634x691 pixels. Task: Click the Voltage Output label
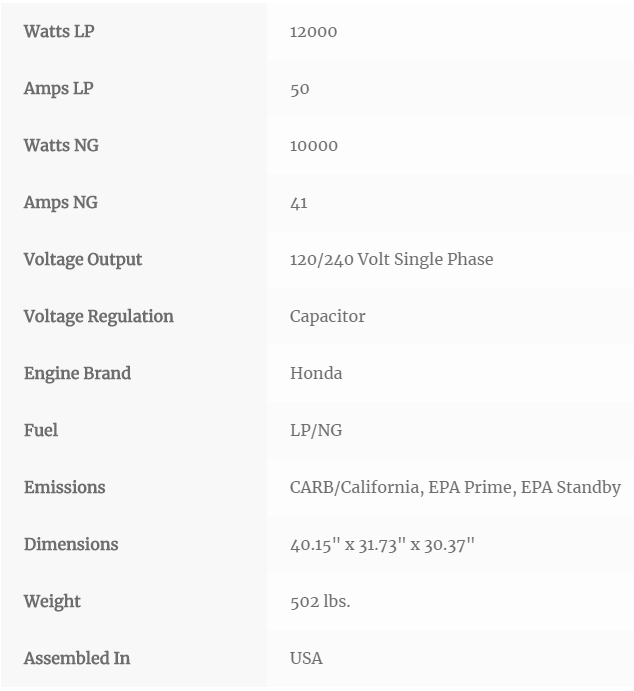tap(83, 260)
